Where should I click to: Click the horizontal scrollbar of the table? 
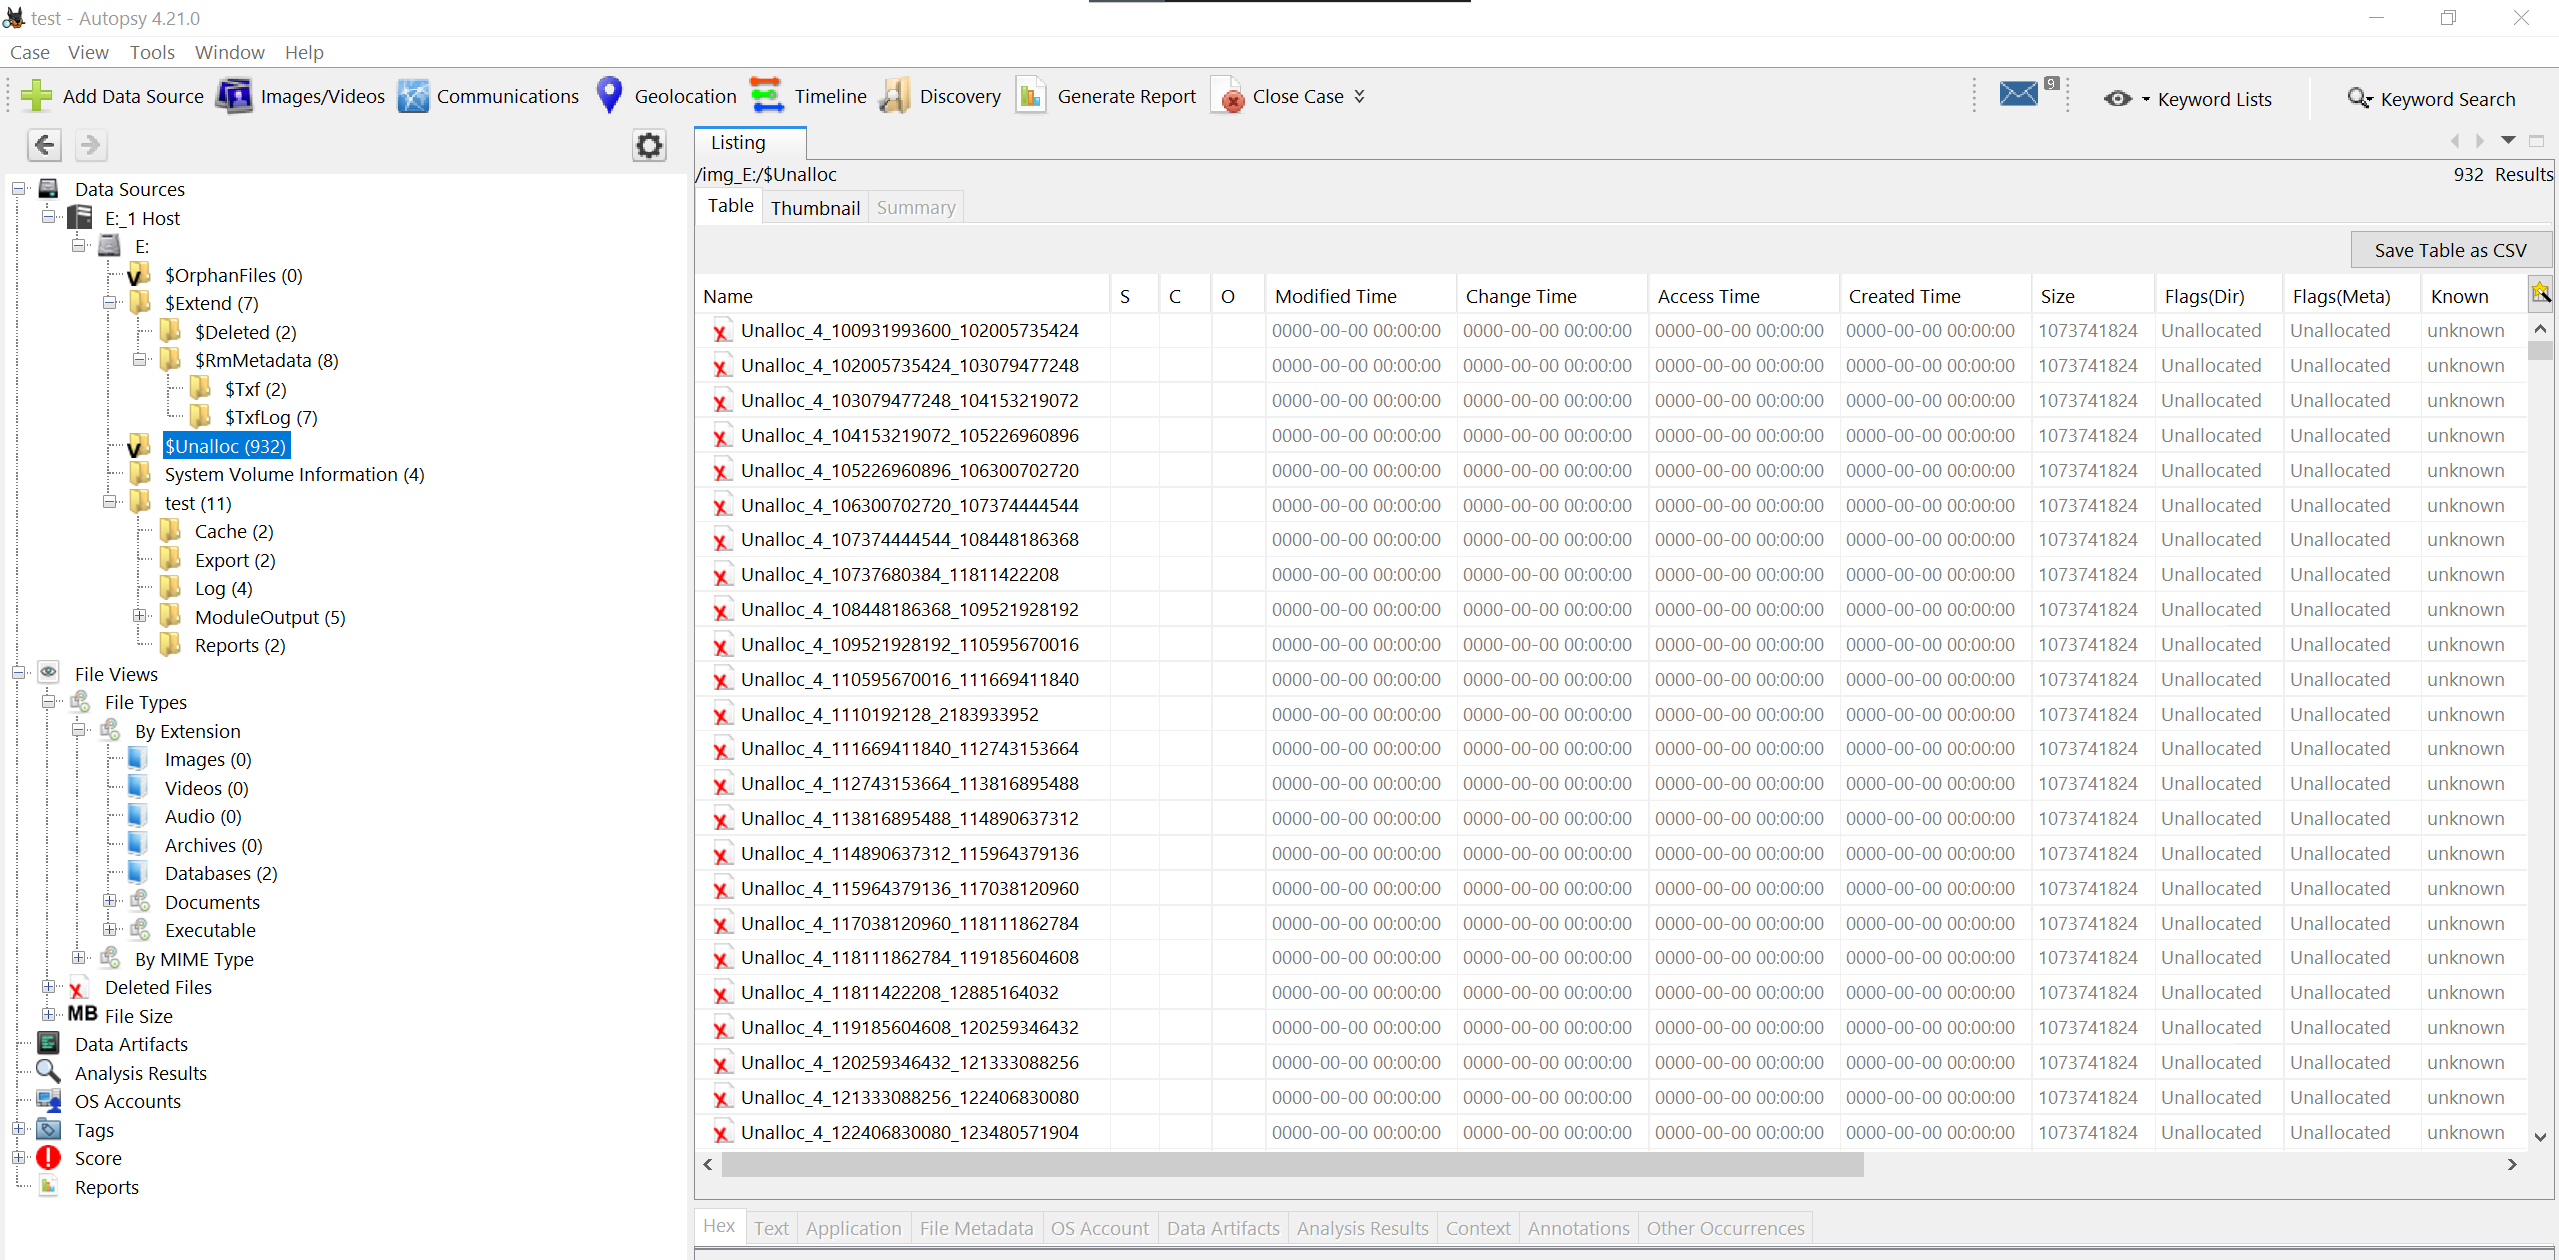click(x=1292, y=1164)
